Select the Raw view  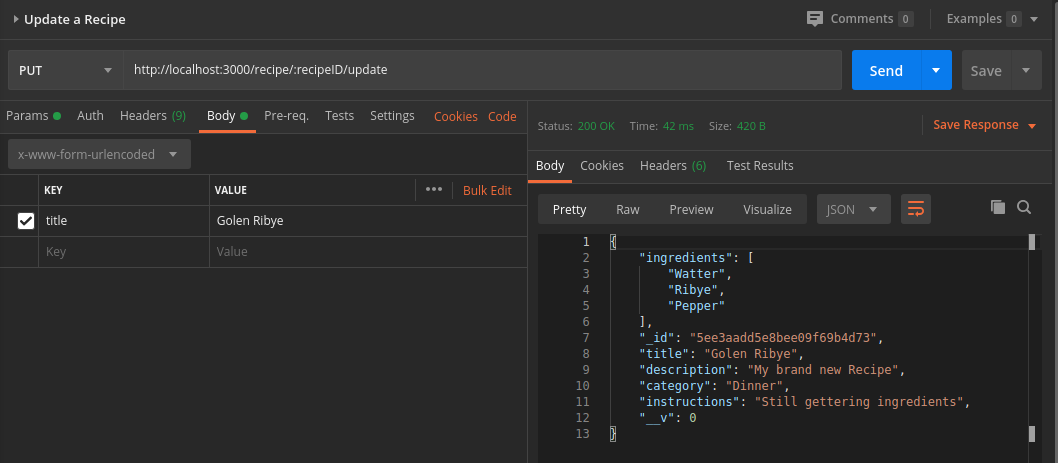coord(628,209)
